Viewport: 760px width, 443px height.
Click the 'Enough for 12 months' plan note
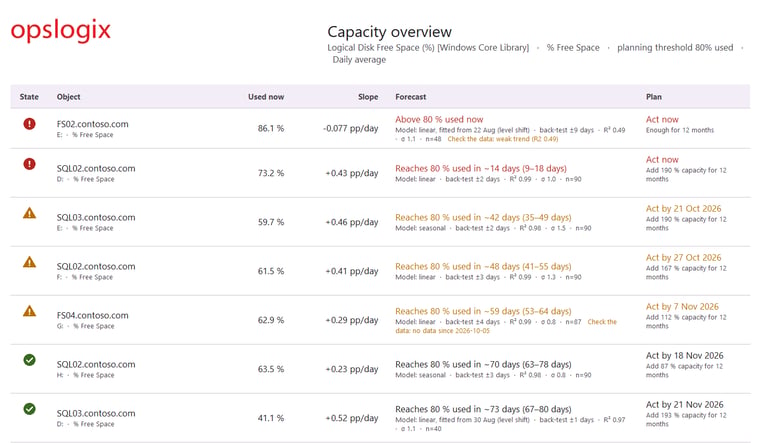coord(680,130)
